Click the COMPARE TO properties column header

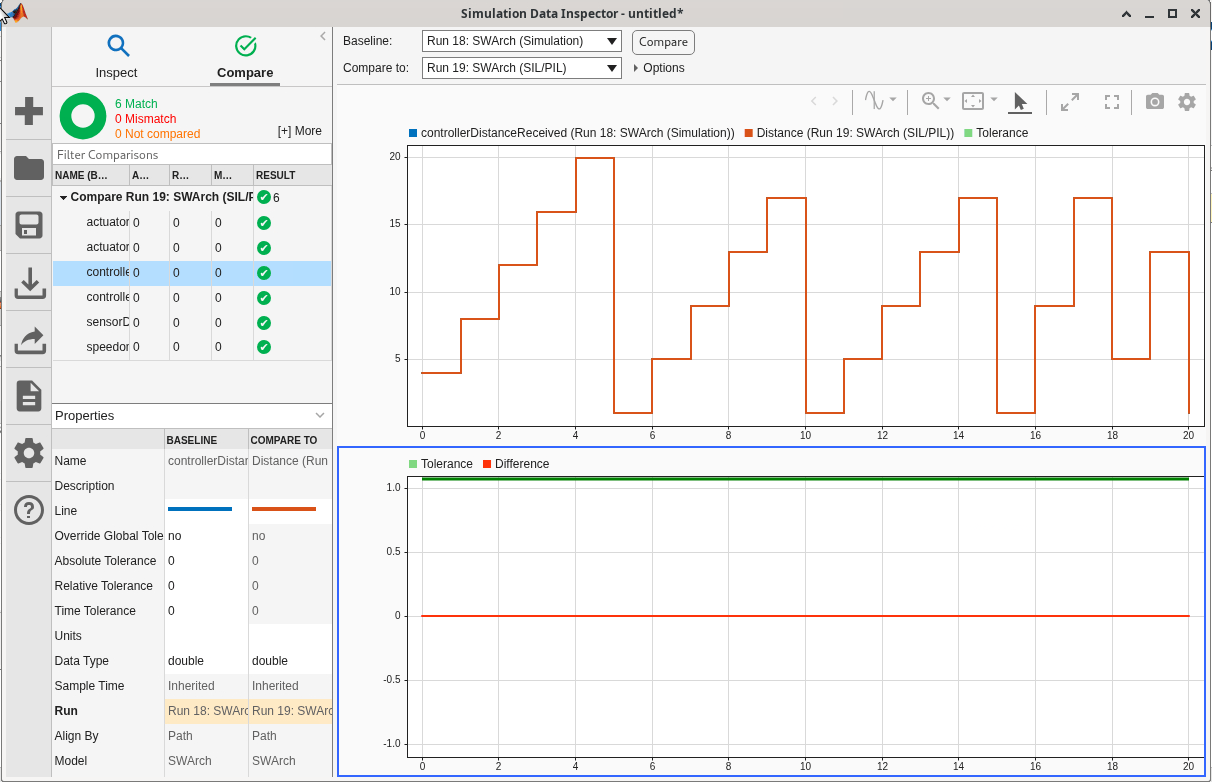(x=290, y=440)
